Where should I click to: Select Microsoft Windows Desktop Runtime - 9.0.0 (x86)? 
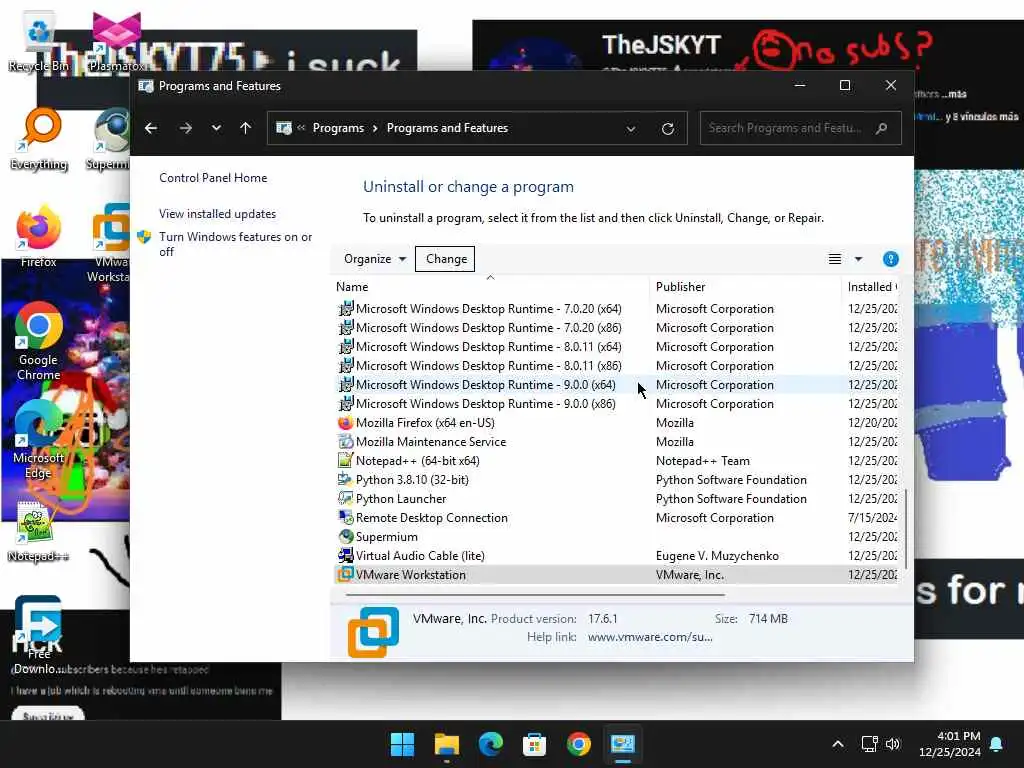click(x=485, y=404)
